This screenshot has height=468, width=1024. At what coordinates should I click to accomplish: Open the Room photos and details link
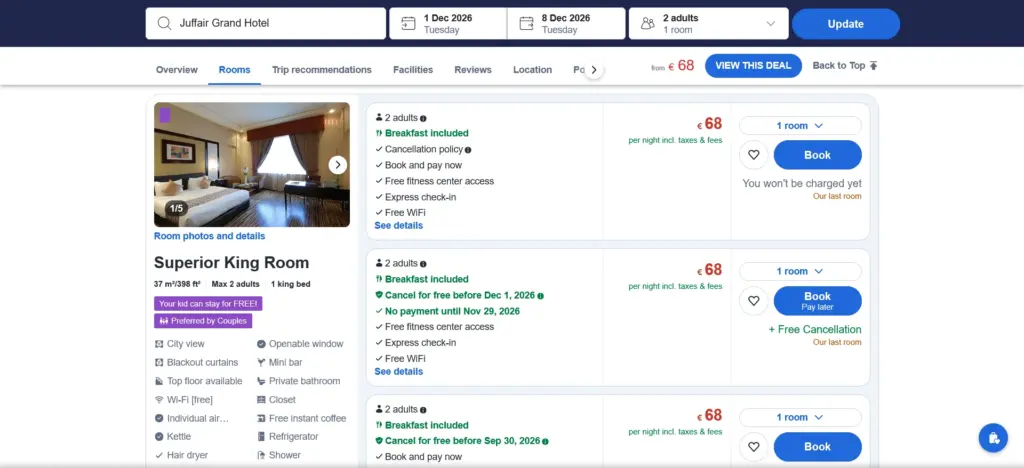tap(210, 236)
